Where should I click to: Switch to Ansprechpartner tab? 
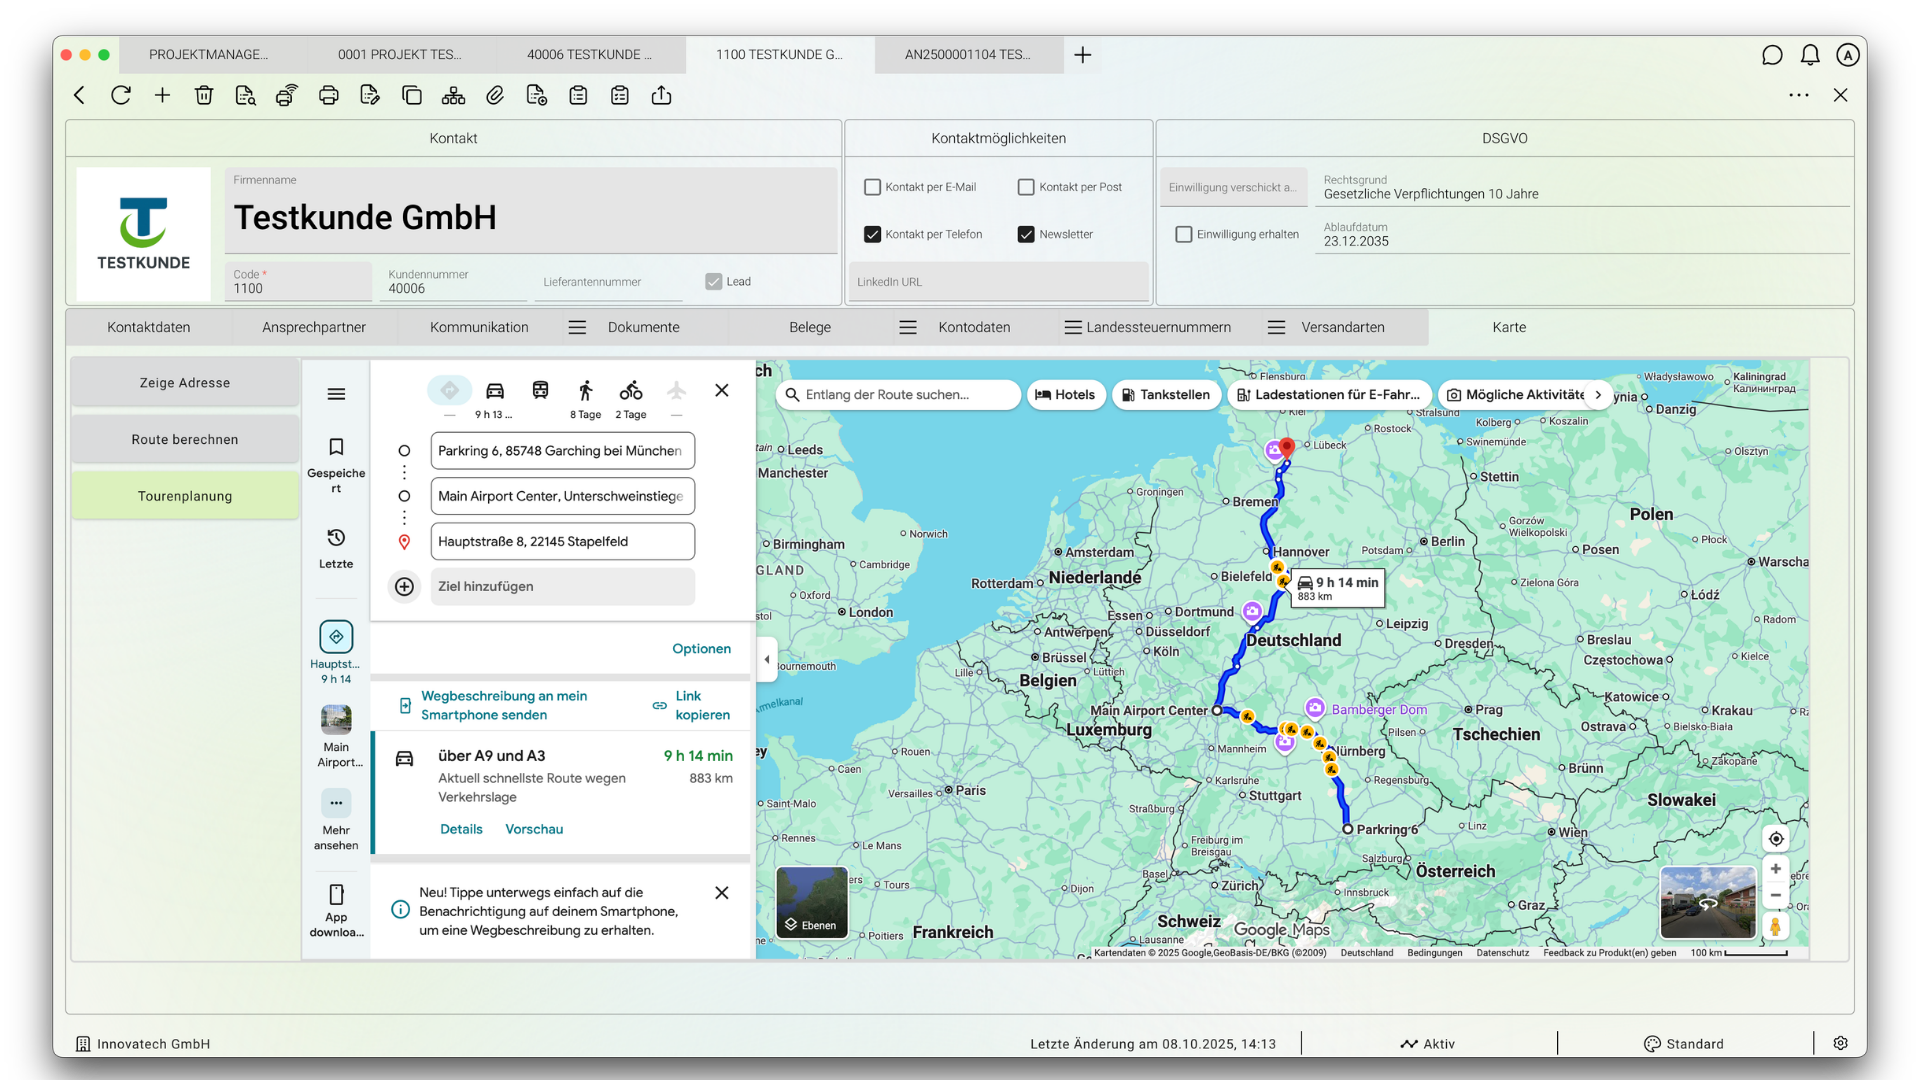314,327
